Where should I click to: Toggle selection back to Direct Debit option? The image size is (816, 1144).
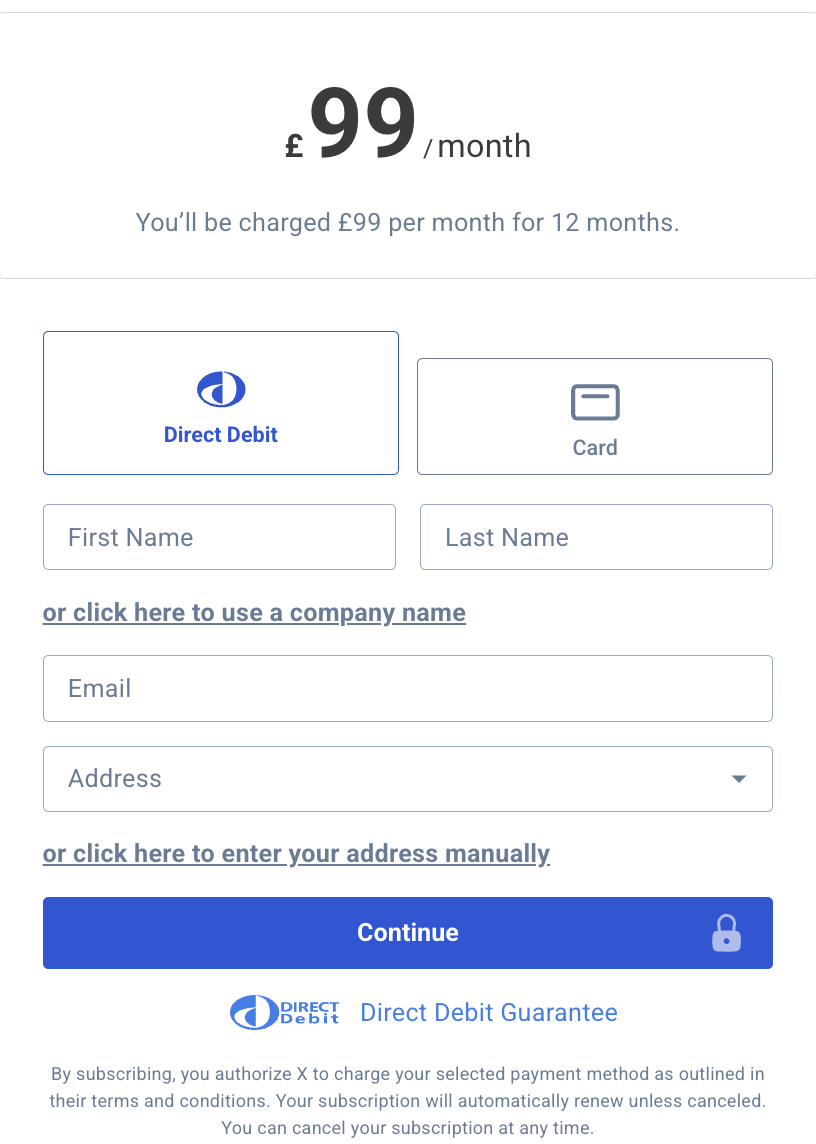point(220,402)
